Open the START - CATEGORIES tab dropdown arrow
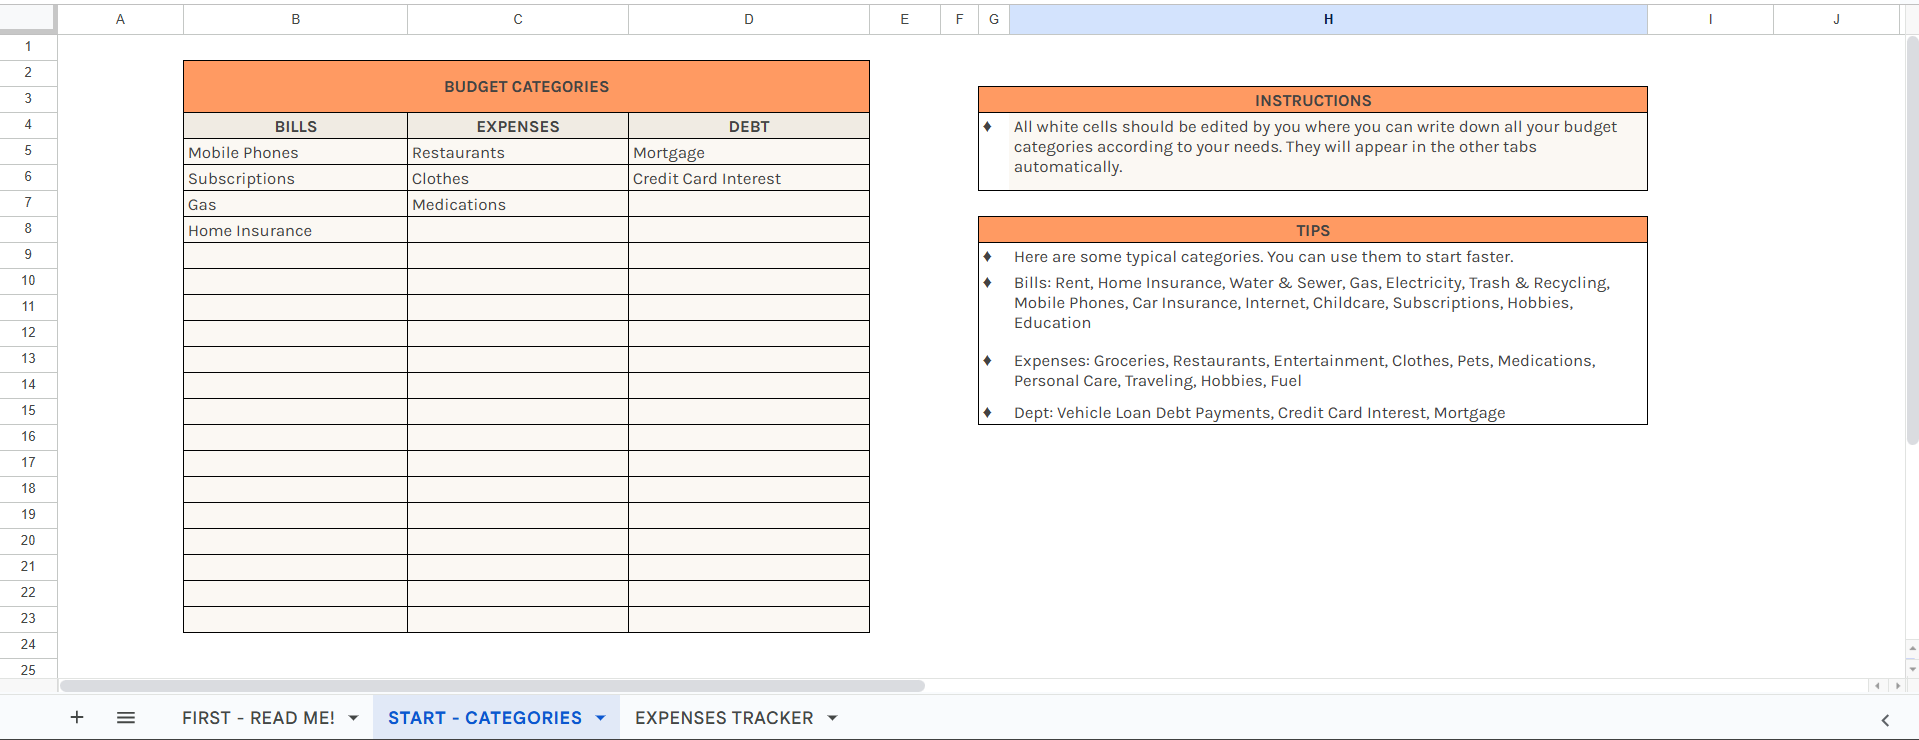1919x740 pixels. point(600,718)
